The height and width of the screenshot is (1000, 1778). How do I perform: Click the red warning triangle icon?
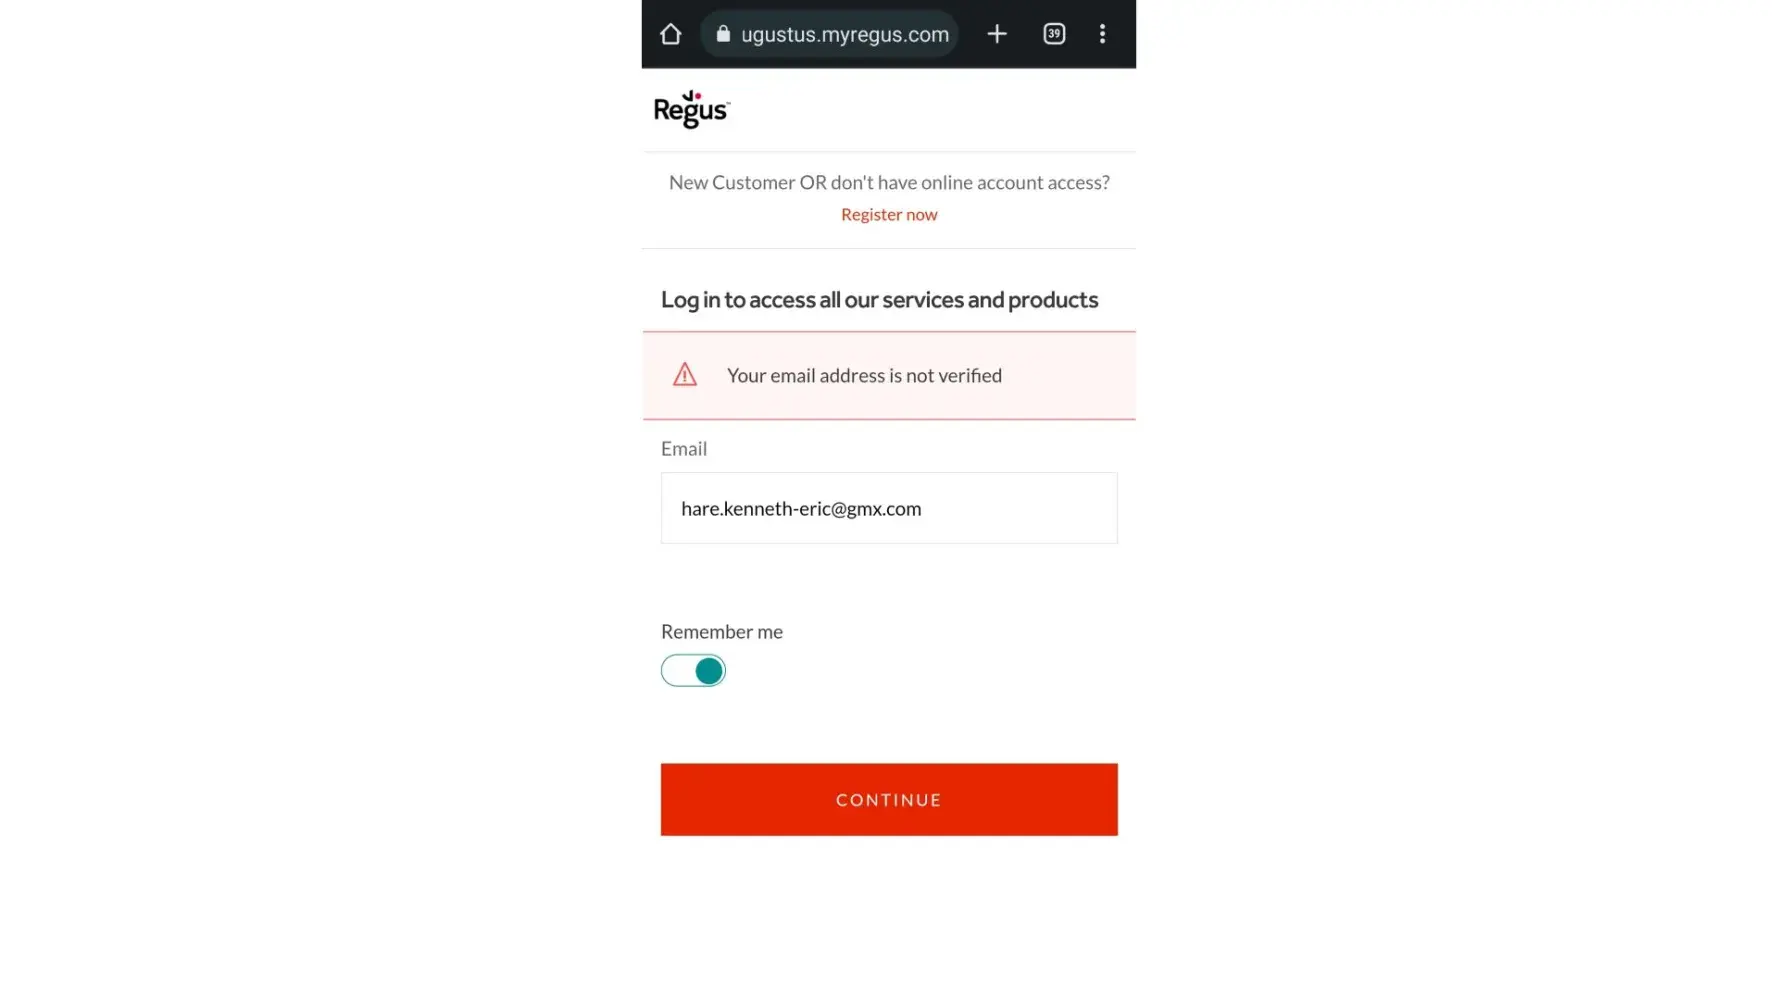pyautogui.click(x=684, y=375)
